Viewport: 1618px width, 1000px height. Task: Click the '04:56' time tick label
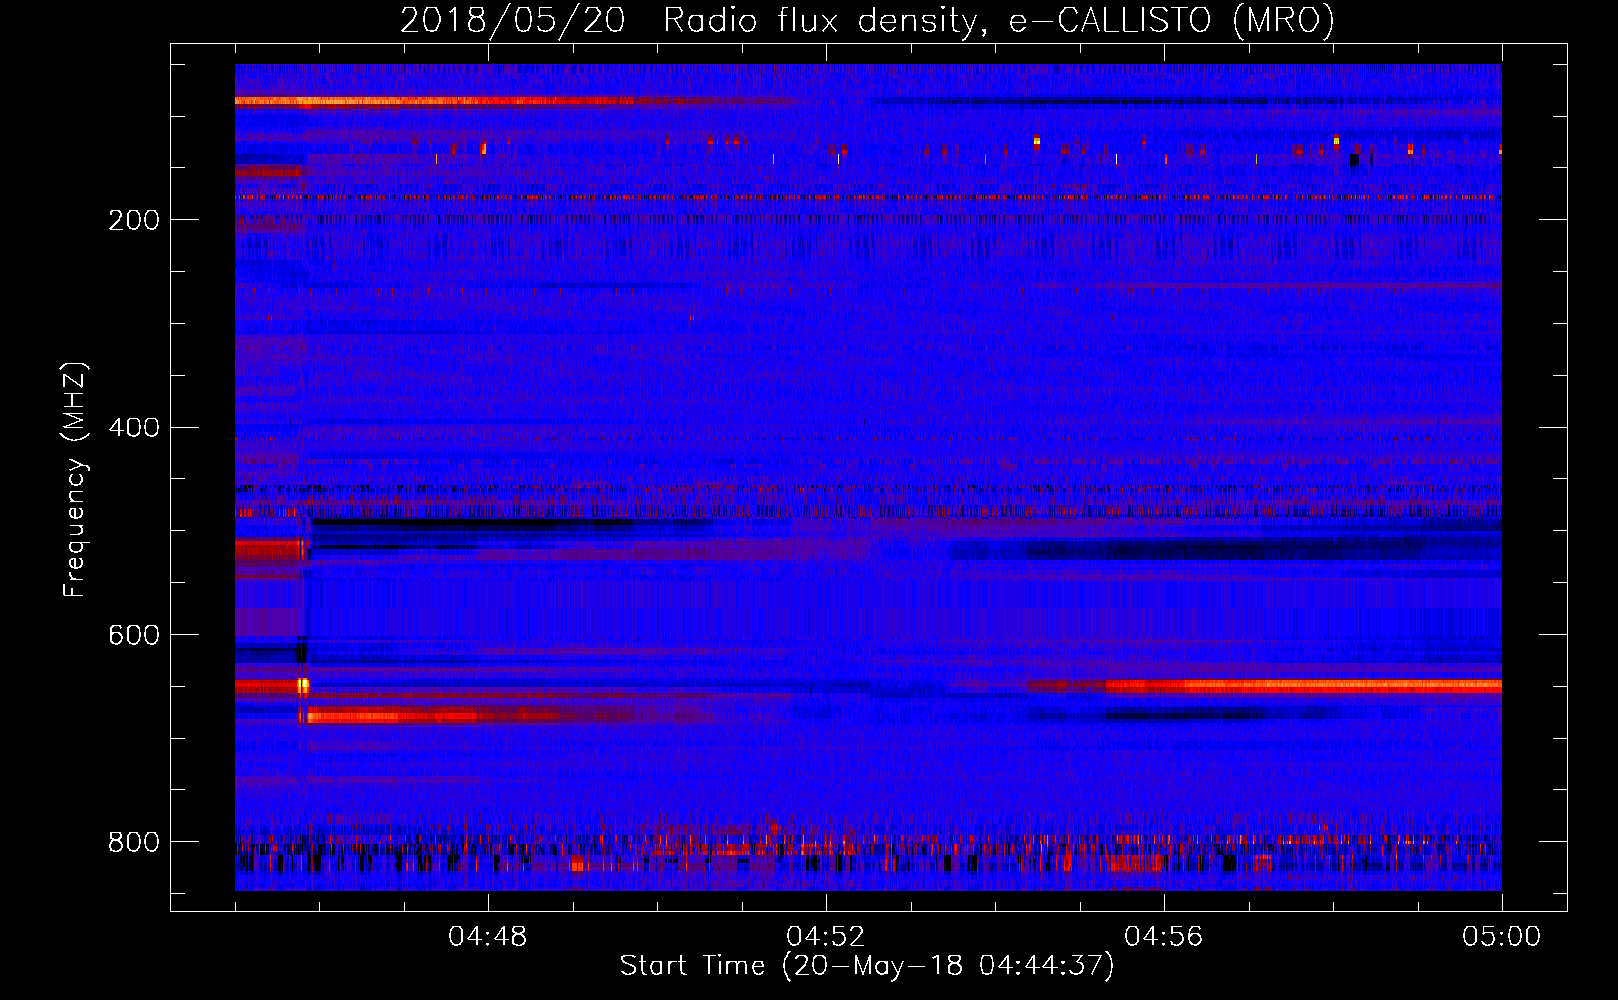point(1164,937)
